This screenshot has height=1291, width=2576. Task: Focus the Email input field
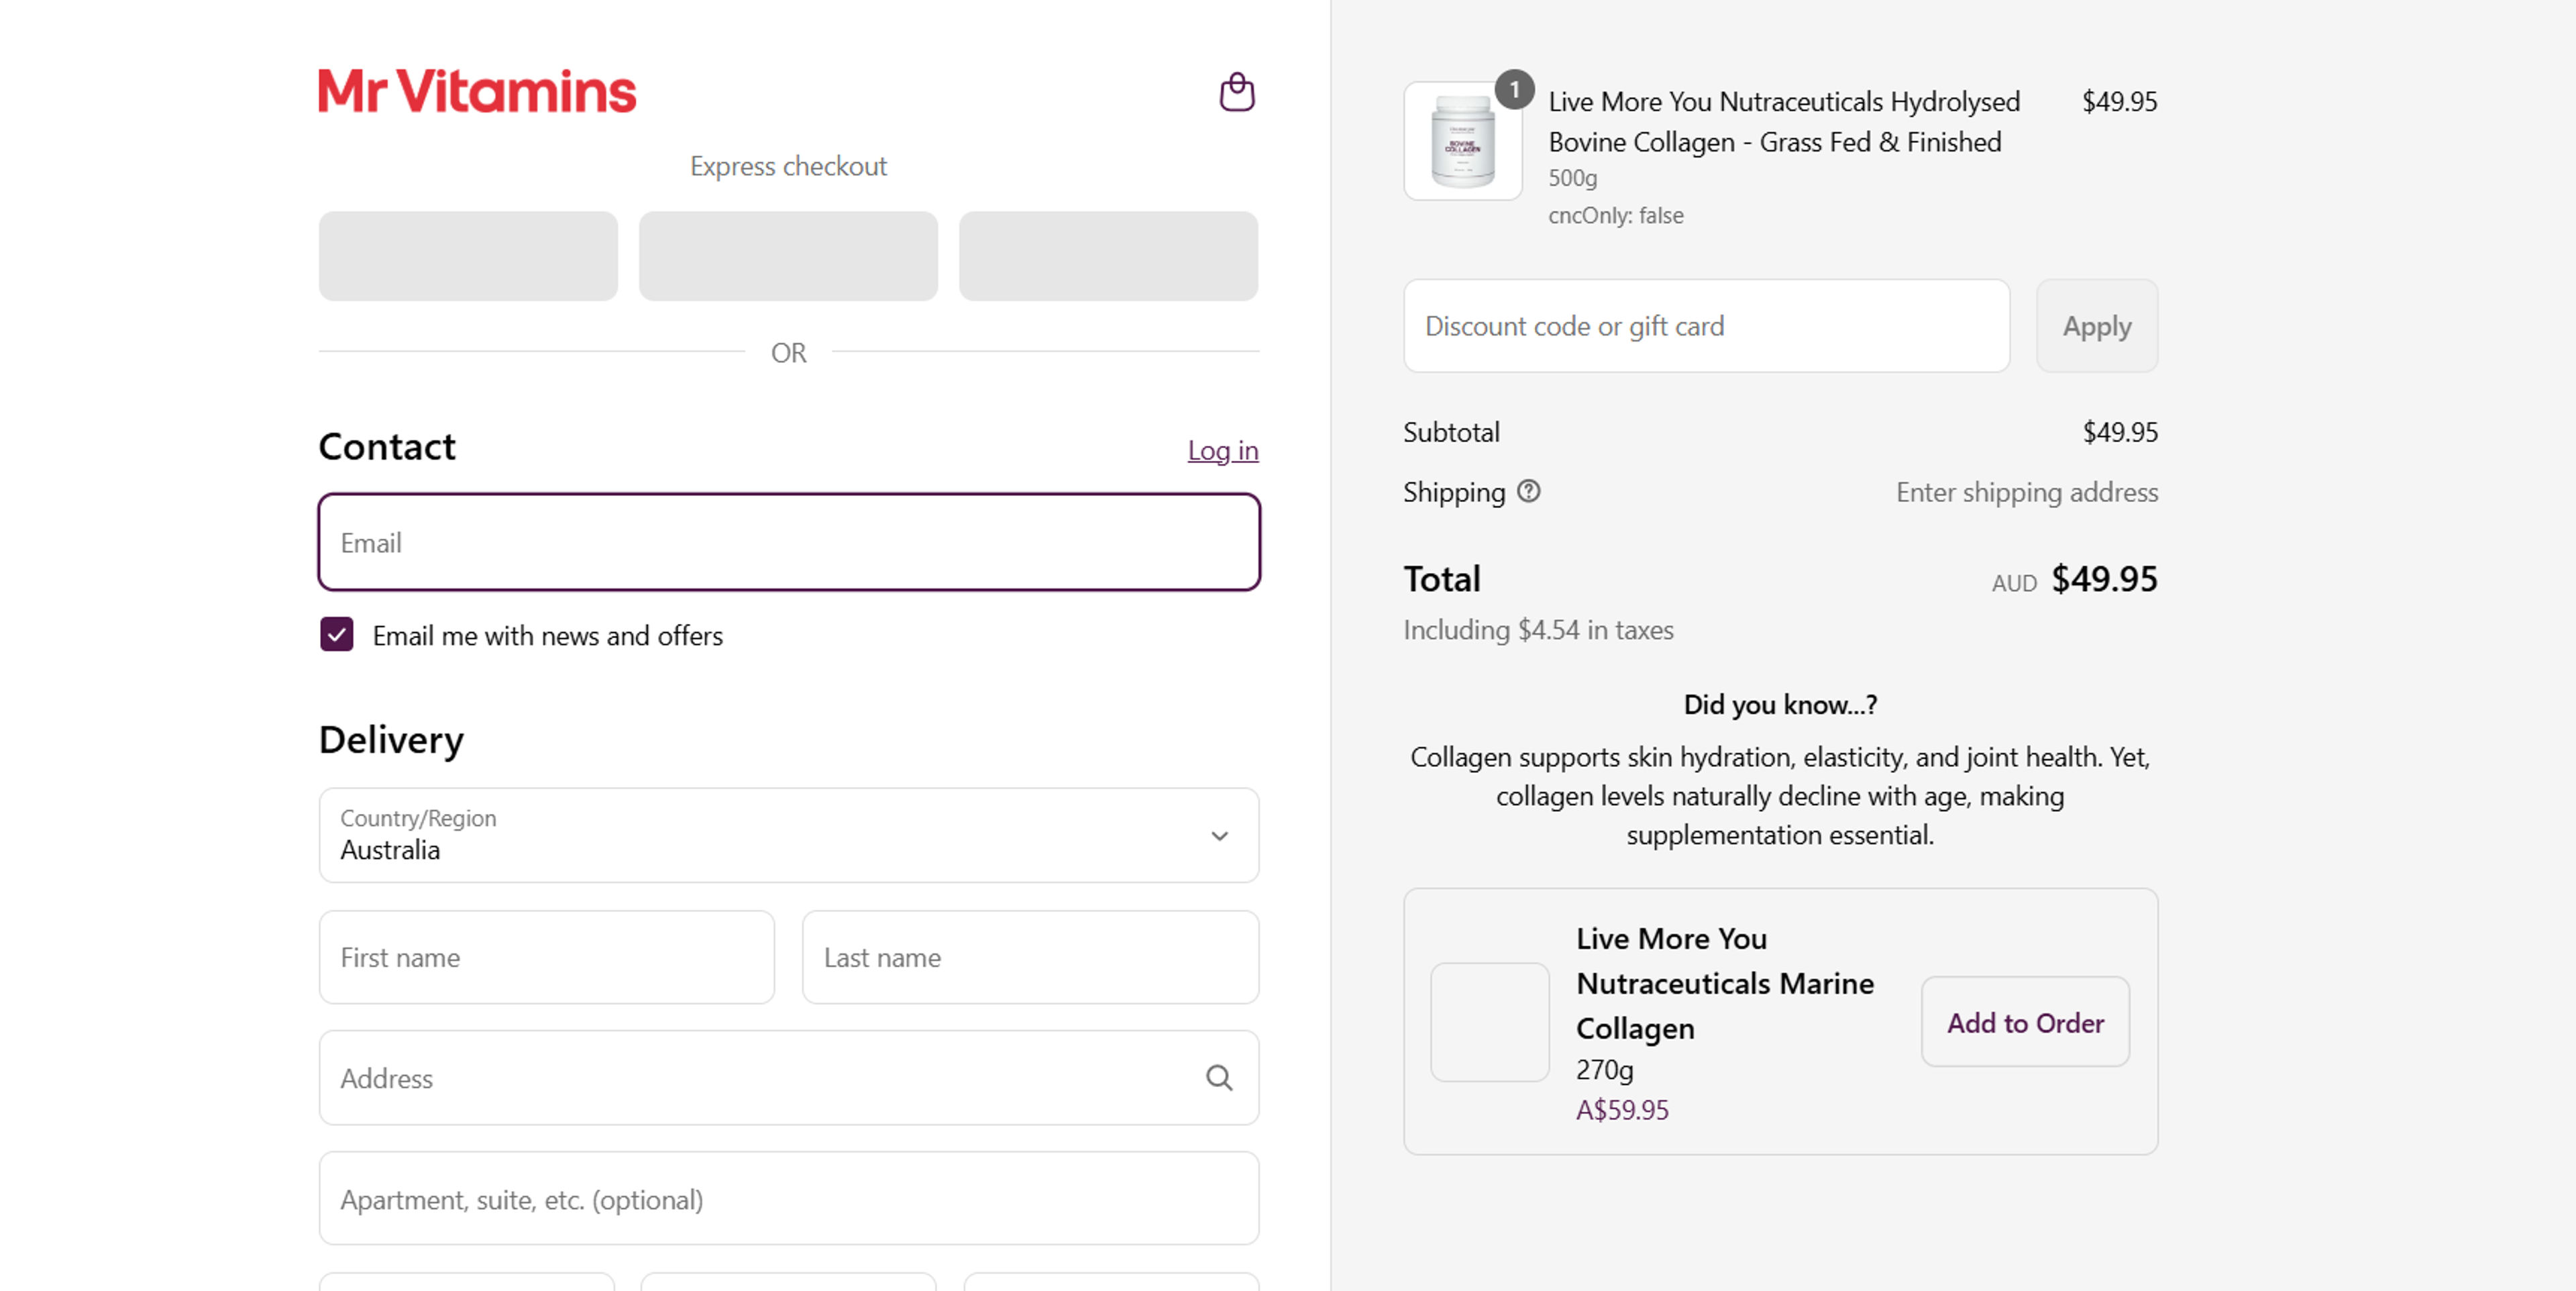788,542
